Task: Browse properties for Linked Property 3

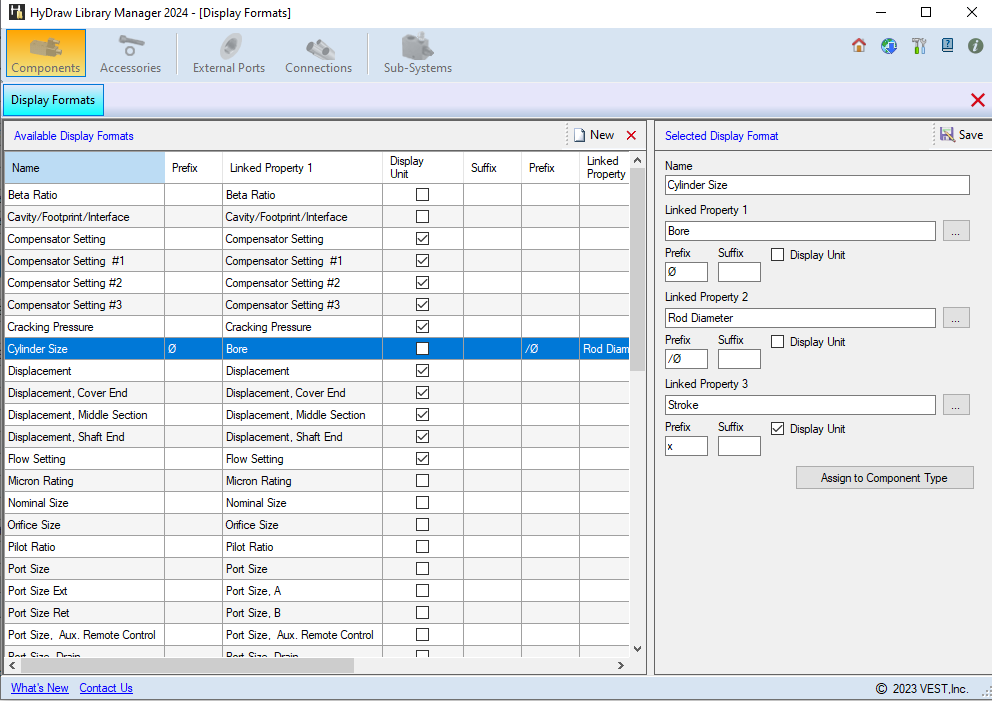Action: tap(956, 404)
